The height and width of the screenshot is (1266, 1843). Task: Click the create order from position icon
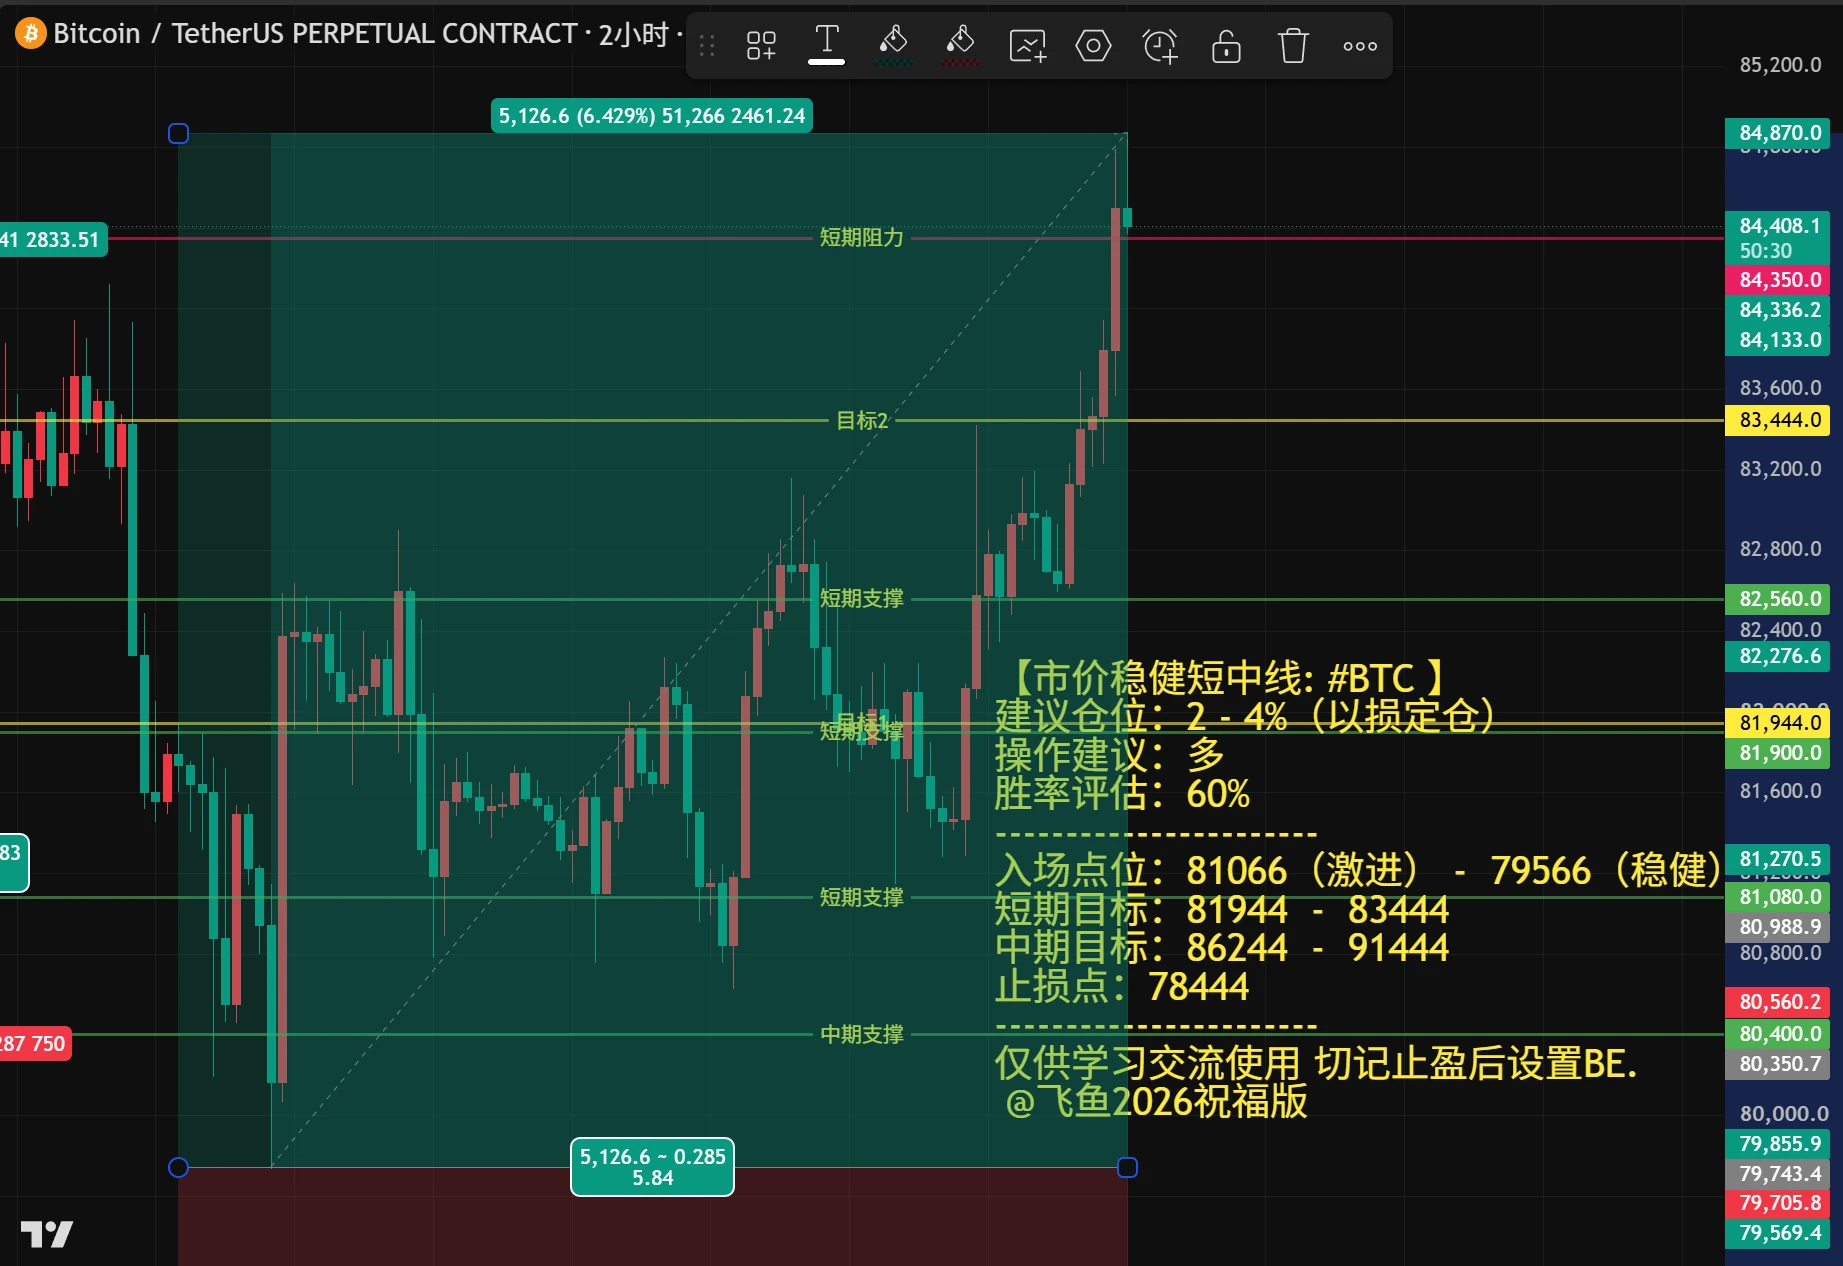1027,45
